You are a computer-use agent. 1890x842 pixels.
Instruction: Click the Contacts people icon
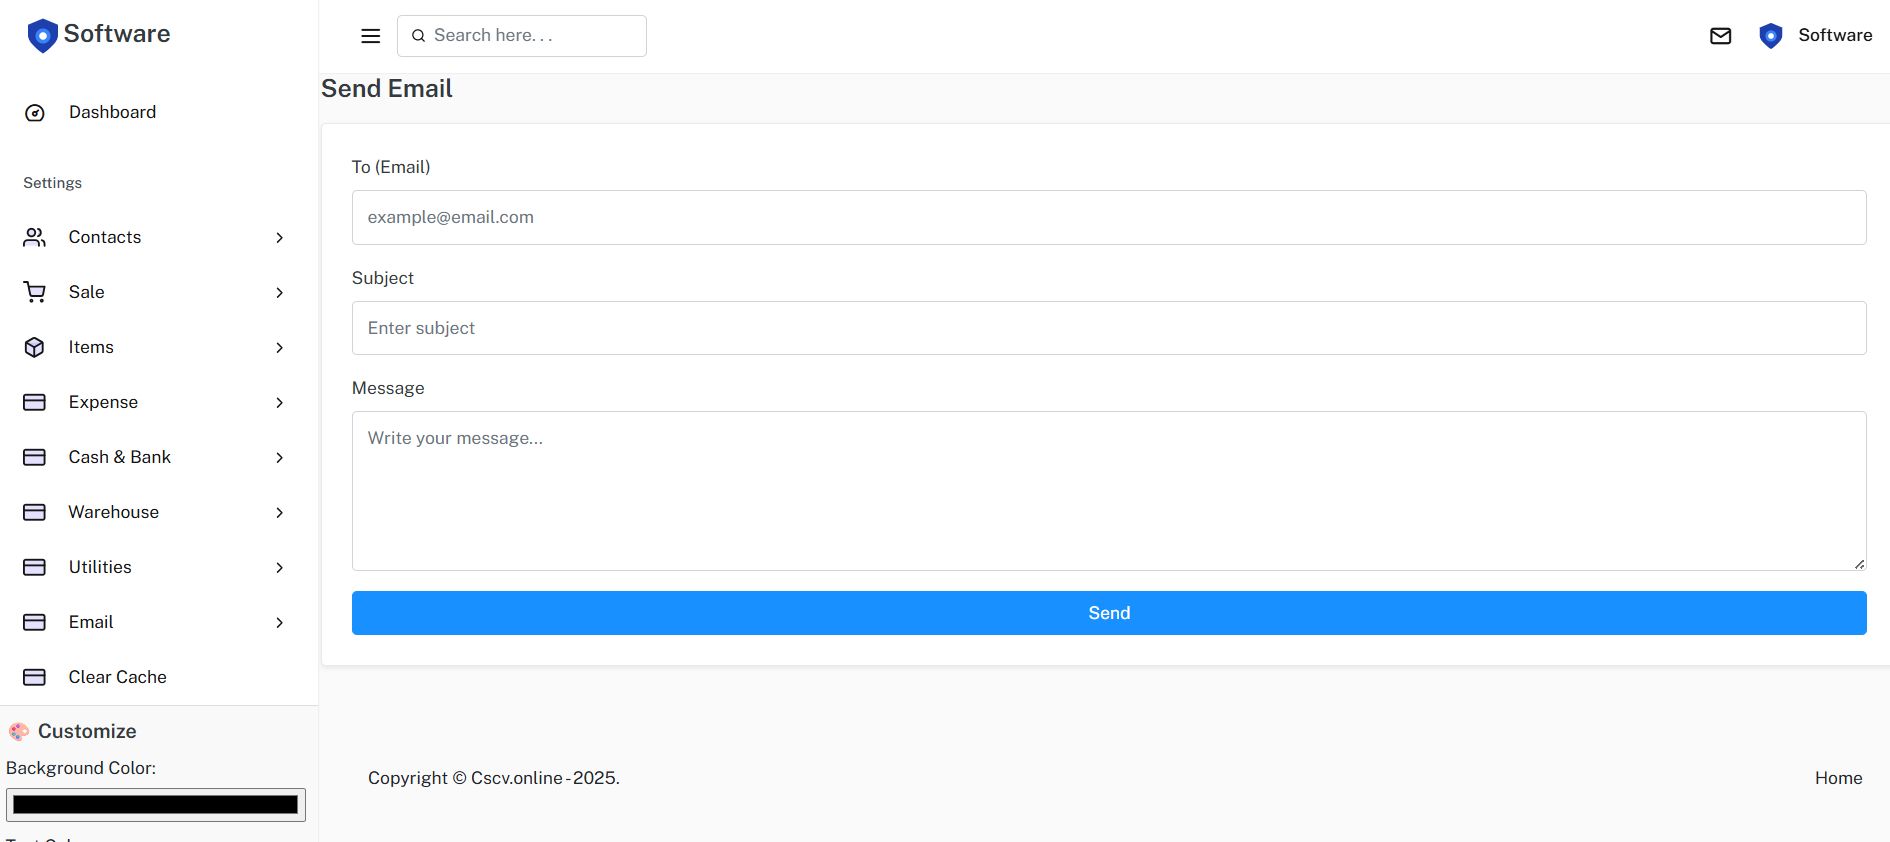[35, 237]
